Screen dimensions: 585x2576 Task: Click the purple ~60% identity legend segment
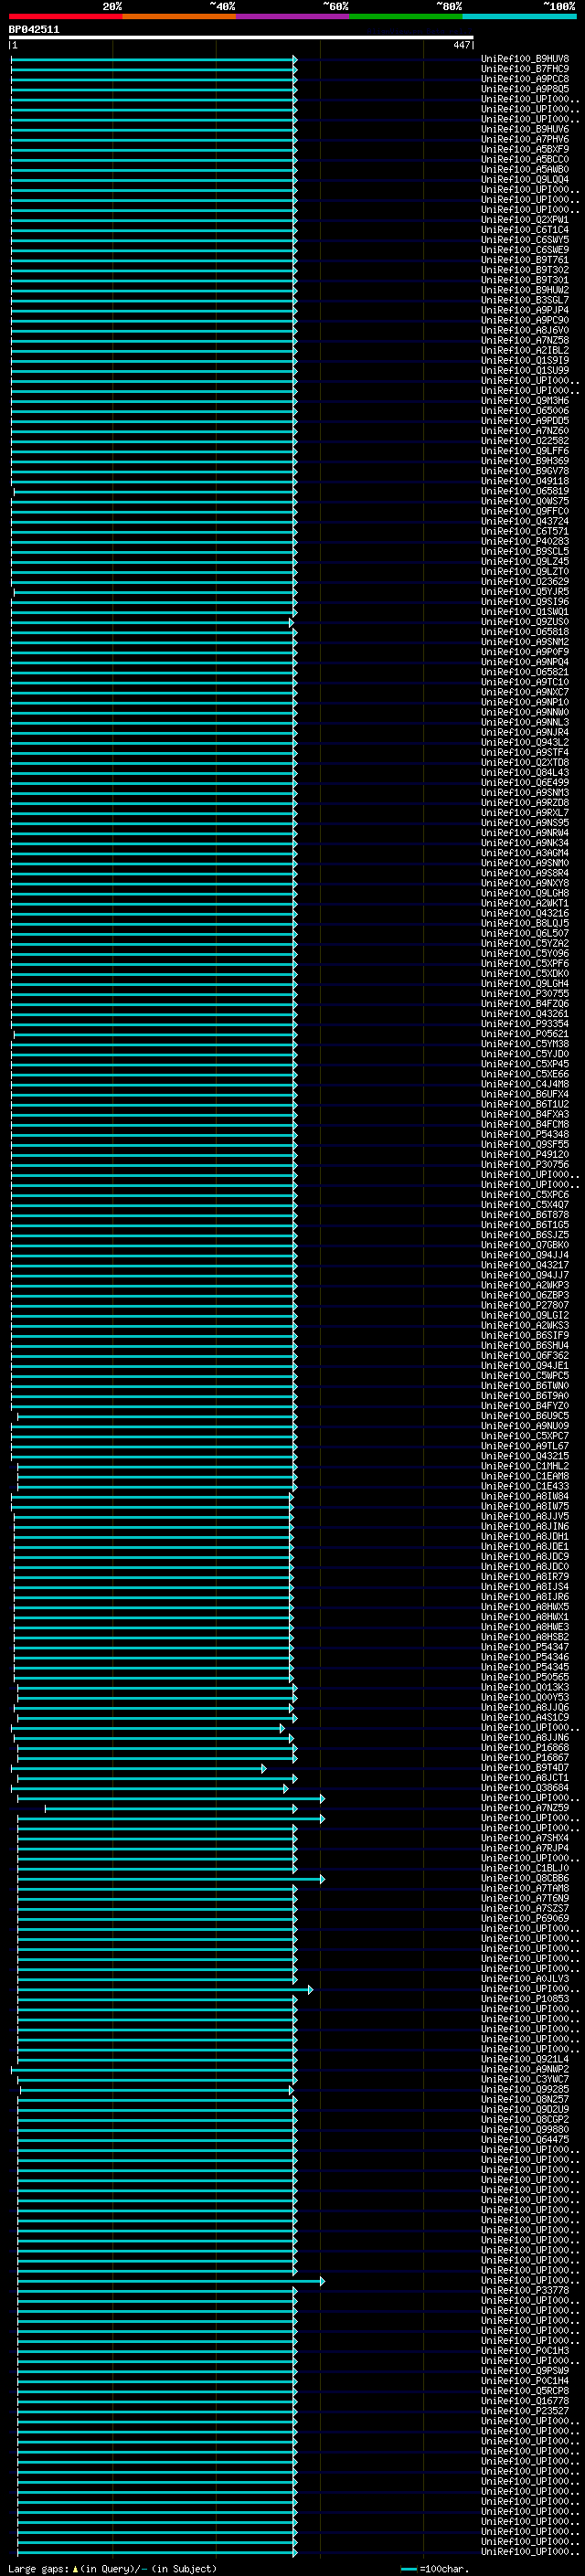[x=293, y=16]
